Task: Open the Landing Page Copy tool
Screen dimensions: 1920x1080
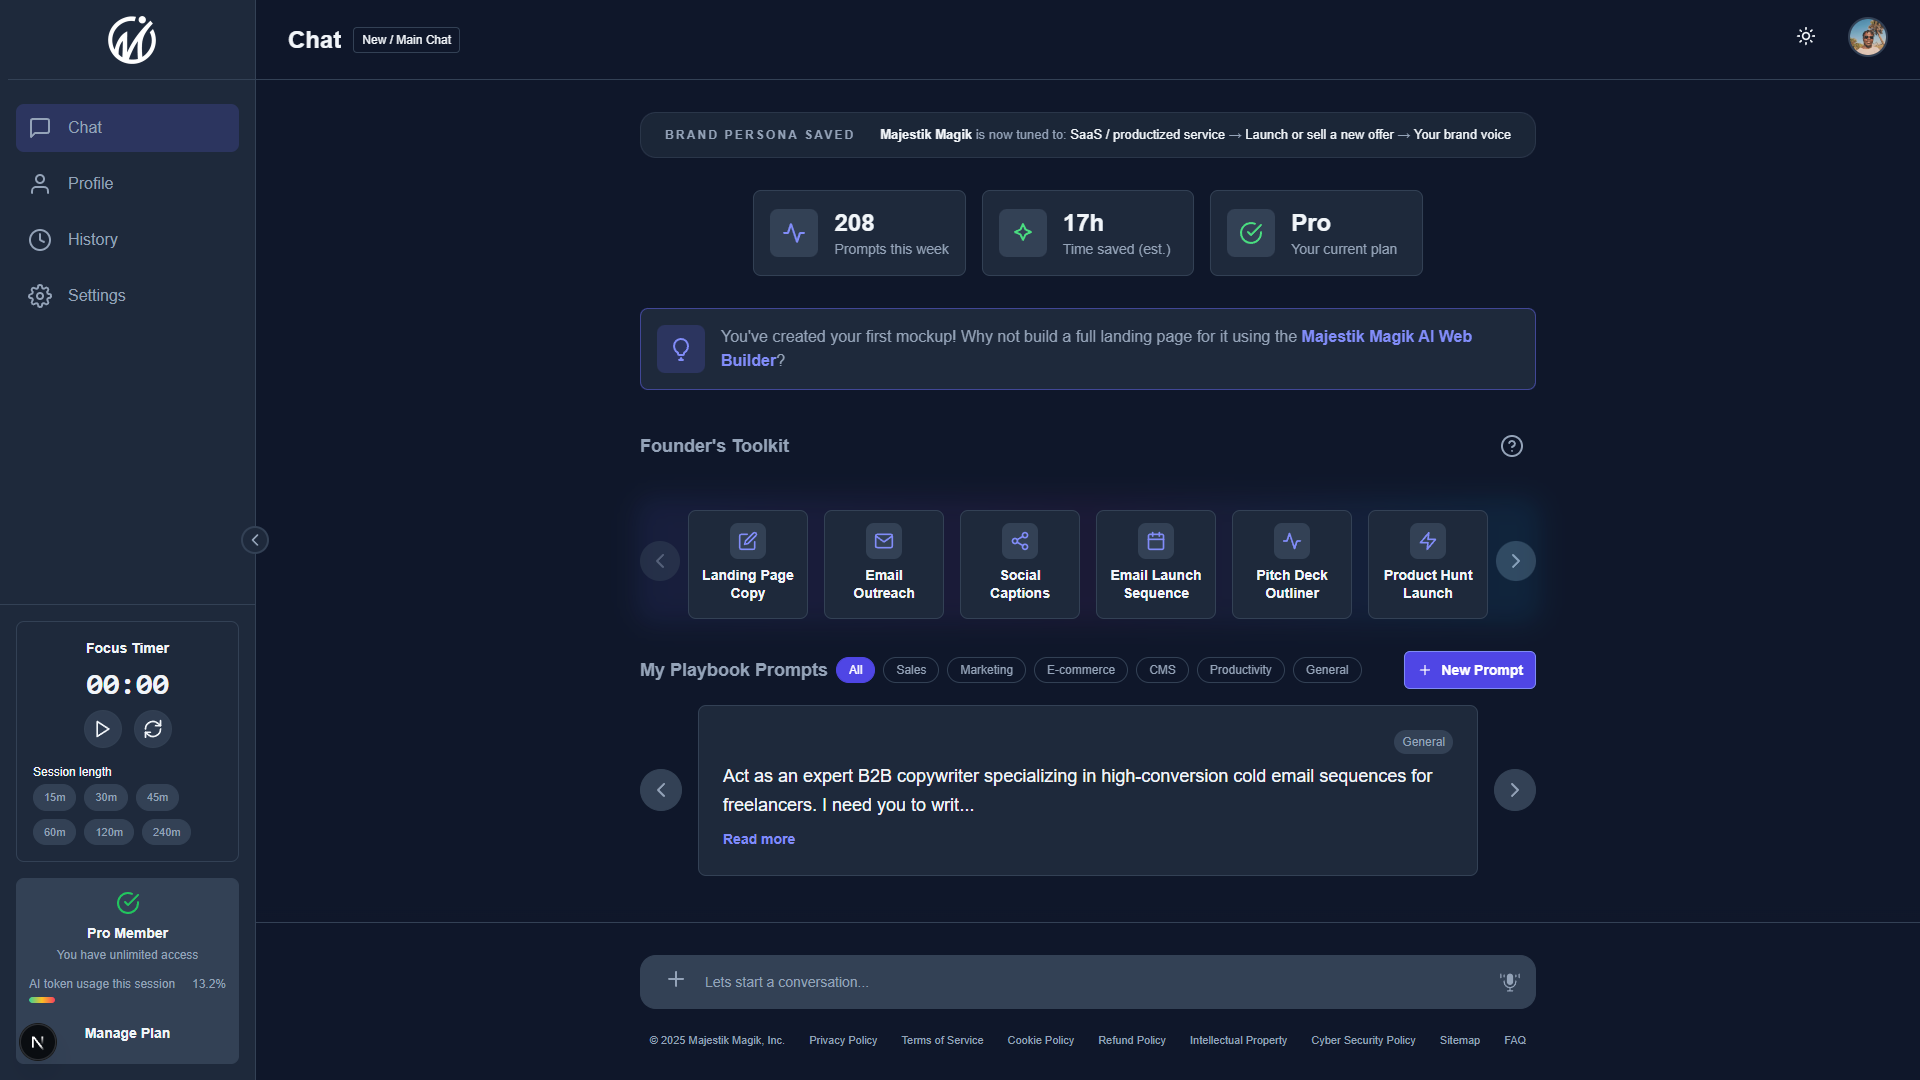Action: (747, 564)
